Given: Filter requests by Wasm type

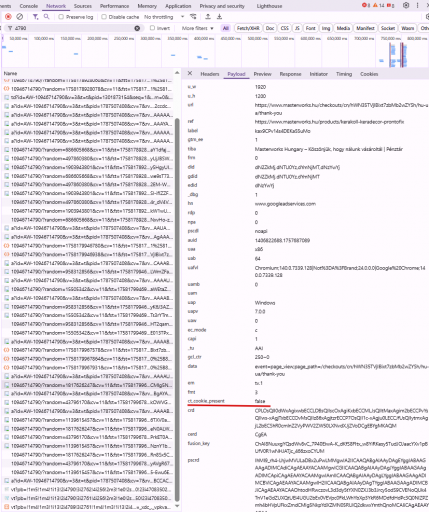Looking at the screenshot, I should [408, 28].
